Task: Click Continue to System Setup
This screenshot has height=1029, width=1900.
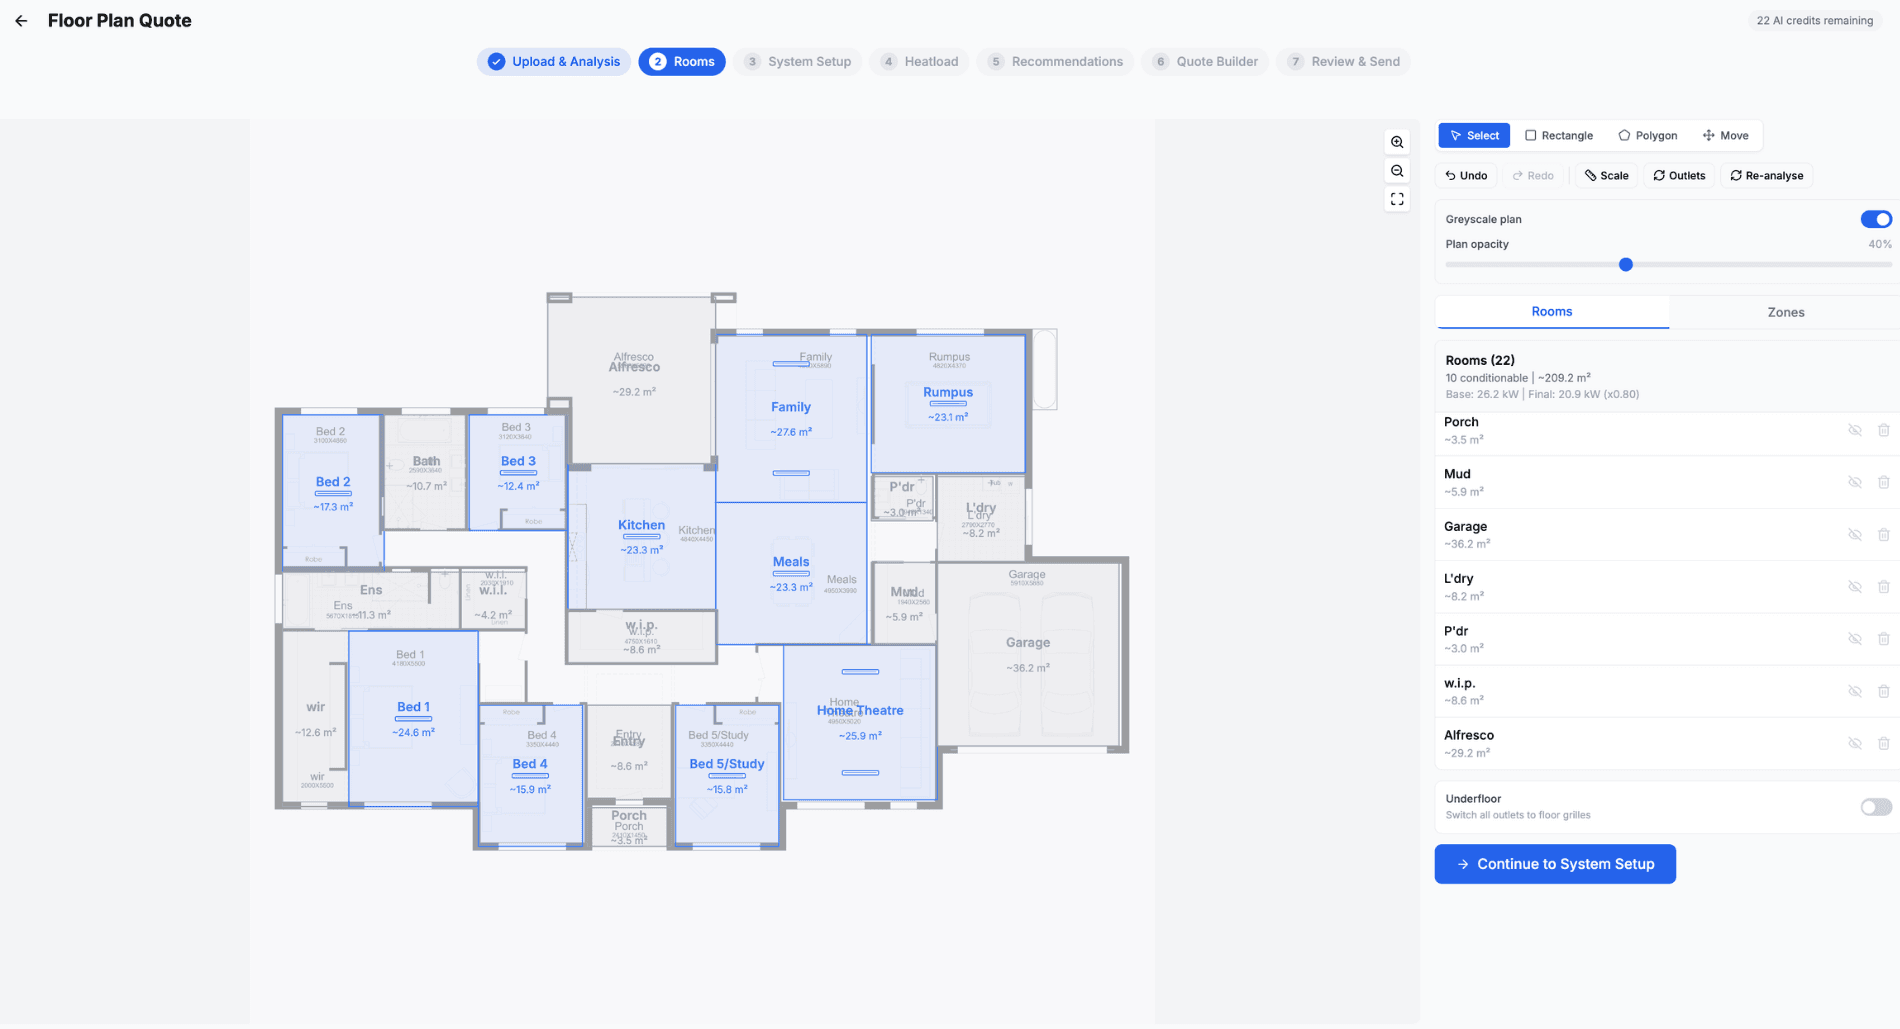Action: [x=1554, y=864]
